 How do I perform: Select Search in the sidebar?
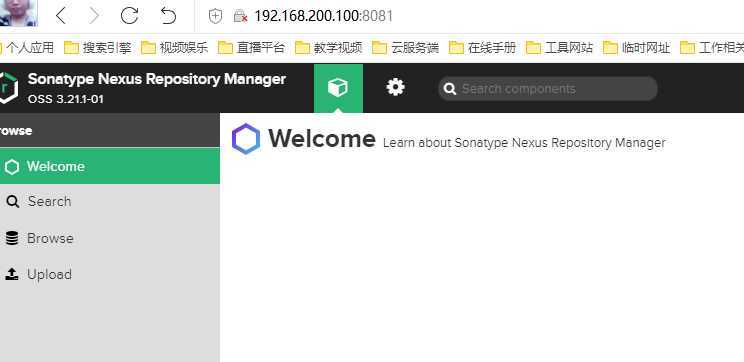(110, 202)
